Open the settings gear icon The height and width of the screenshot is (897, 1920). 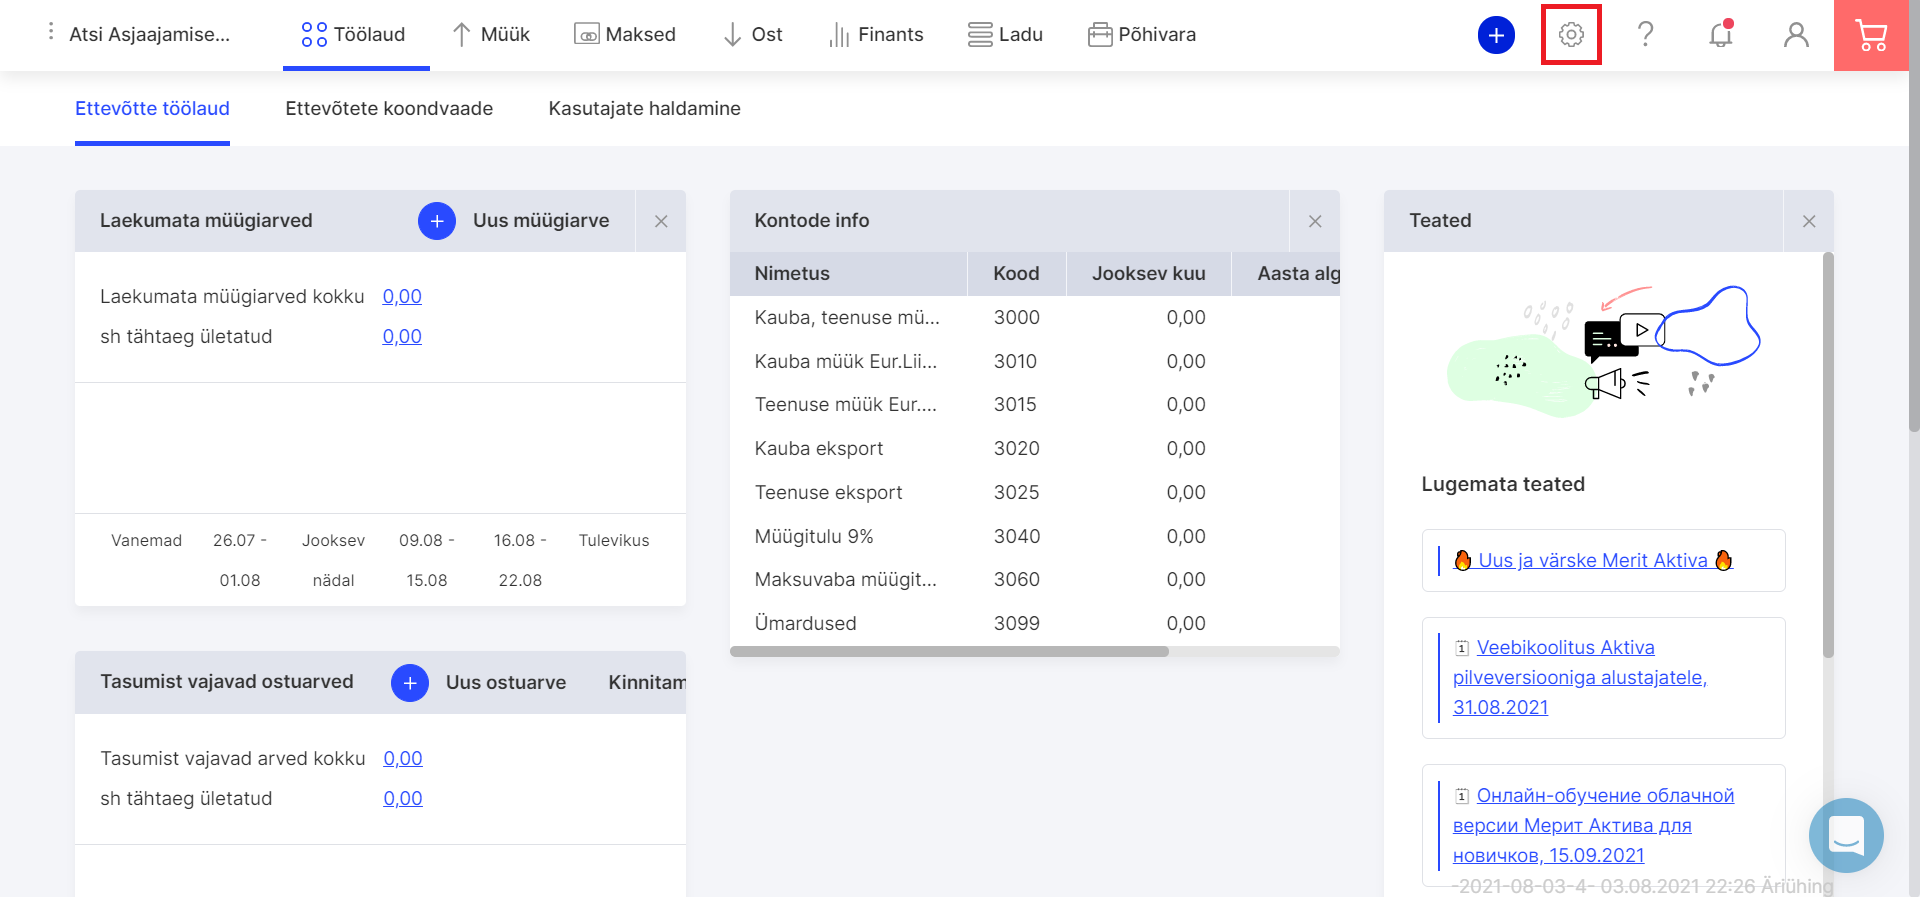[1571, 35]
